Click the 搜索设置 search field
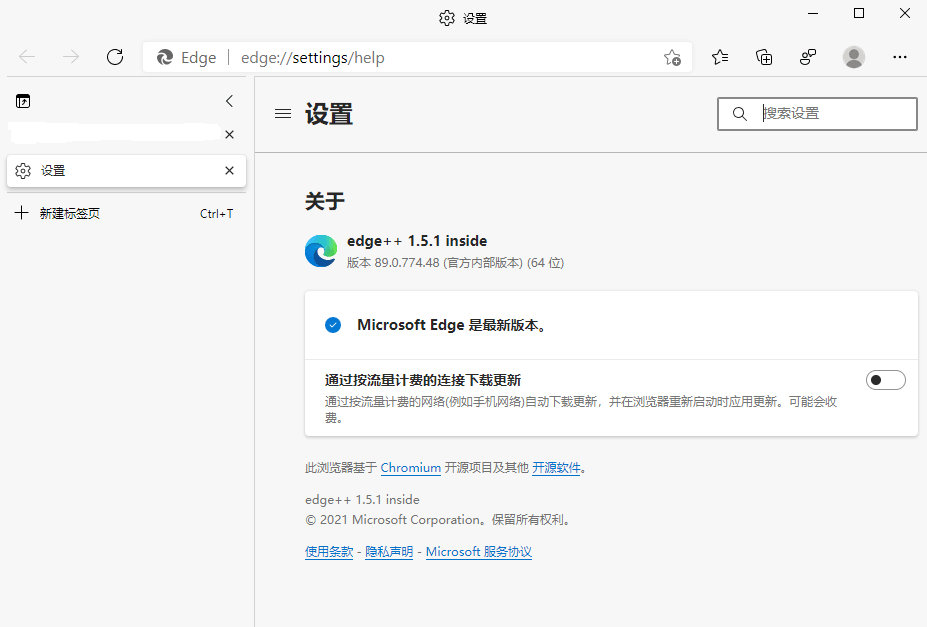The height and width of the screenshot is (627, 927). tap(817, 113)
